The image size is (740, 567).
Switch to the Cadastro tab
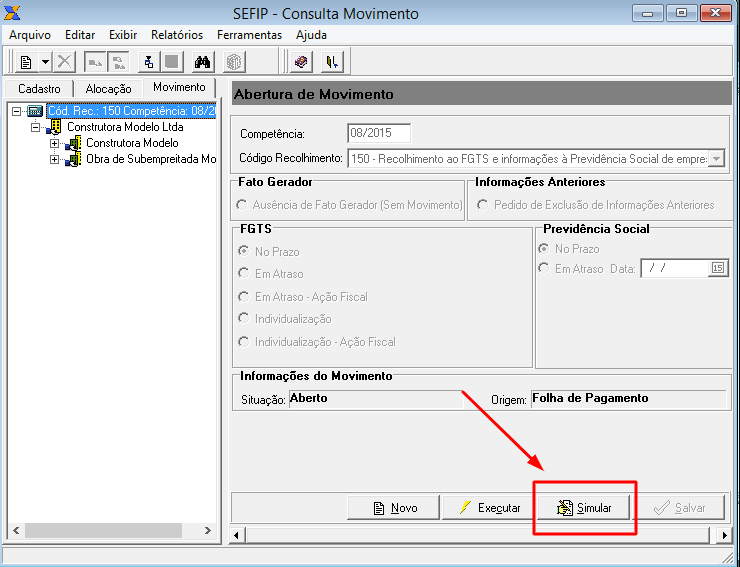(39, 89)
